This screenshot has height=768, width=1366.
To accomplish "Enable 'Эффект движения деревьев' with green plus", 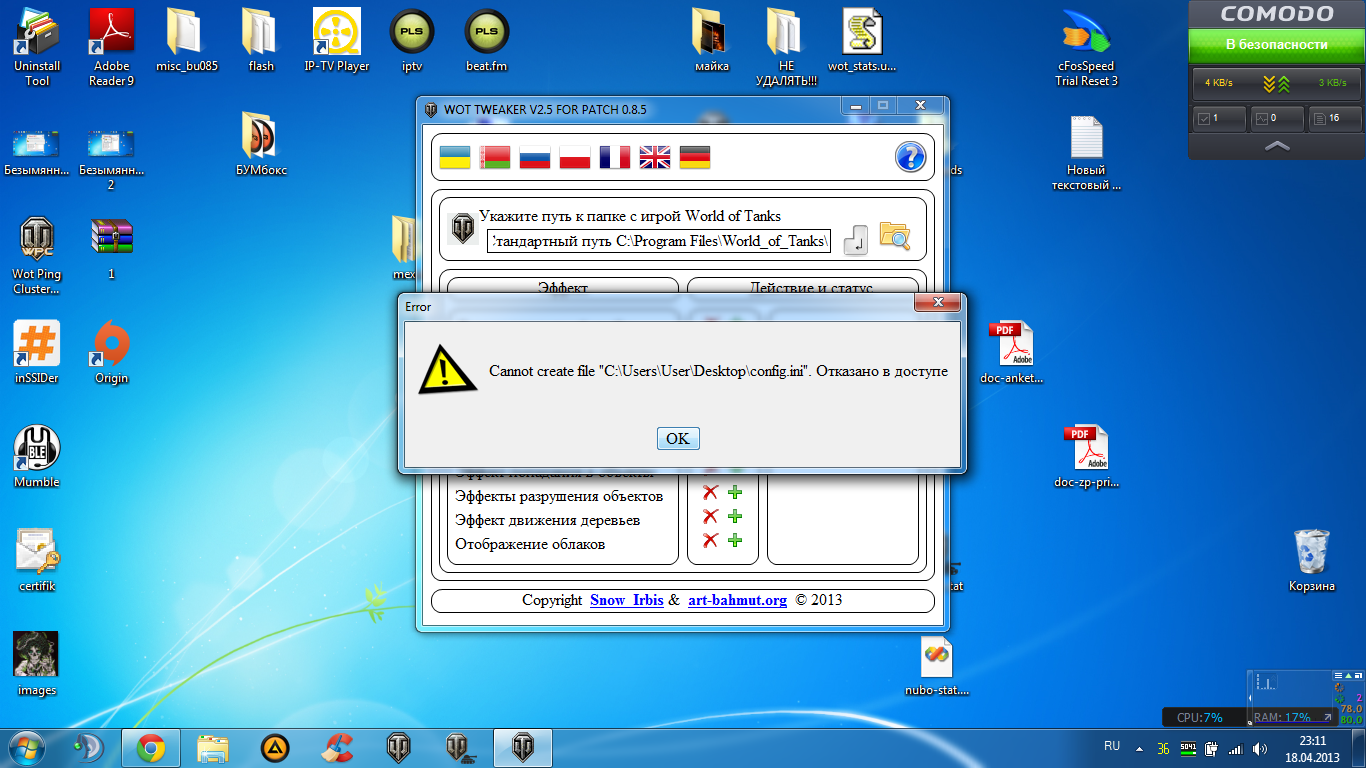I will (x=735, y=516).
